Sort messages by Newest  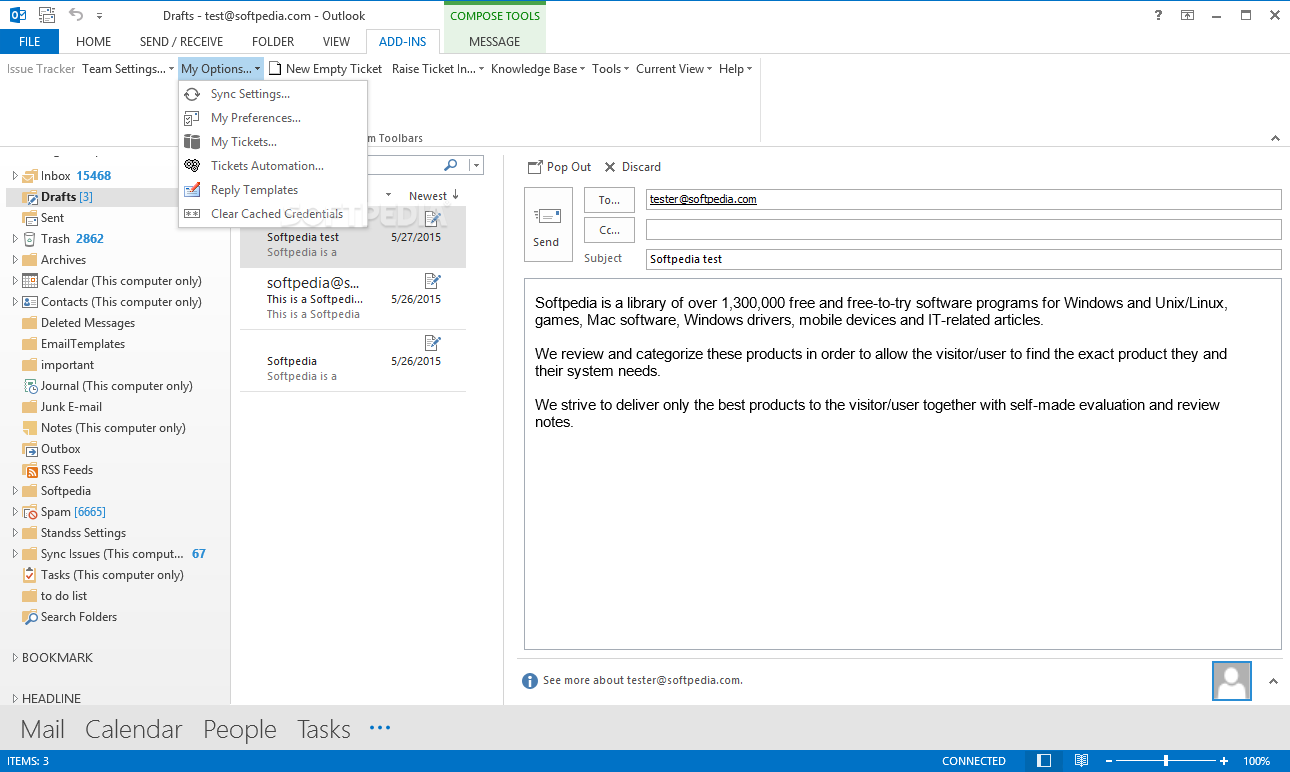[x=434, y=196]
